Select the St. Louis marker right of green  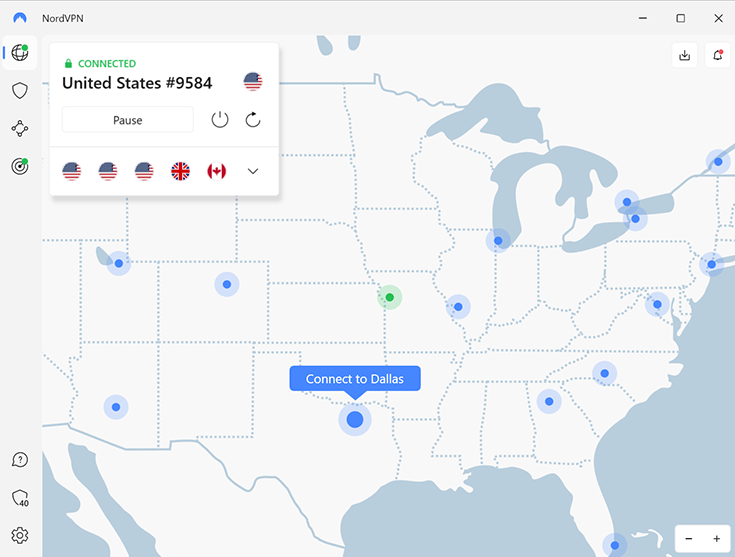point(458,307)
